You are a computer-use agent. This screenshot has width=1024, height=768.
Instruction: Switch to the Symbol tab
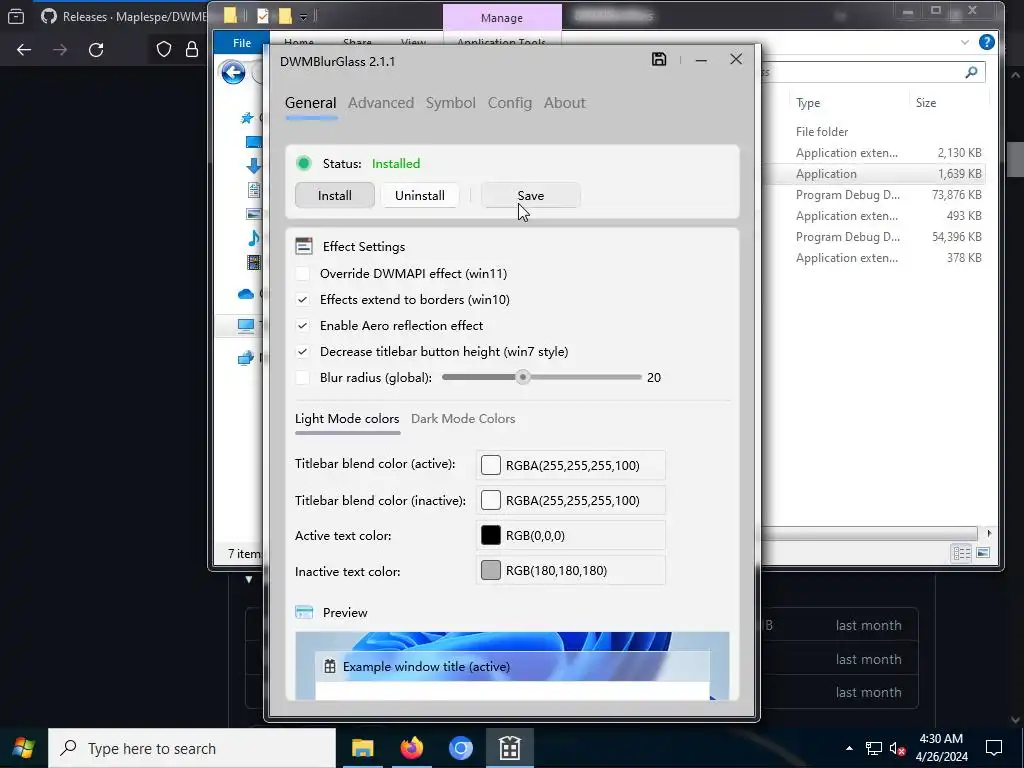pyautogui.click(x=451, y=103)
